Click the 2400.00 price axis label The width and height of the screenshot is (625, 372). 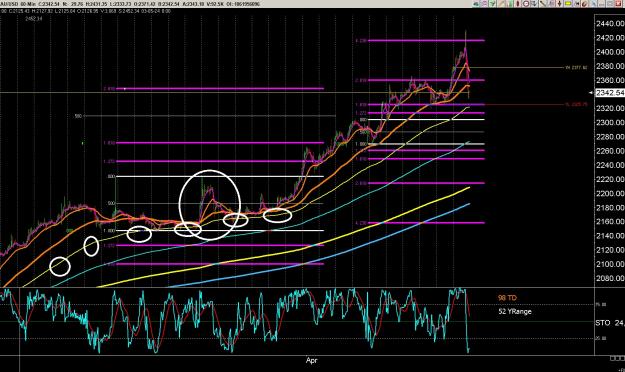click(x=610, y=52)
